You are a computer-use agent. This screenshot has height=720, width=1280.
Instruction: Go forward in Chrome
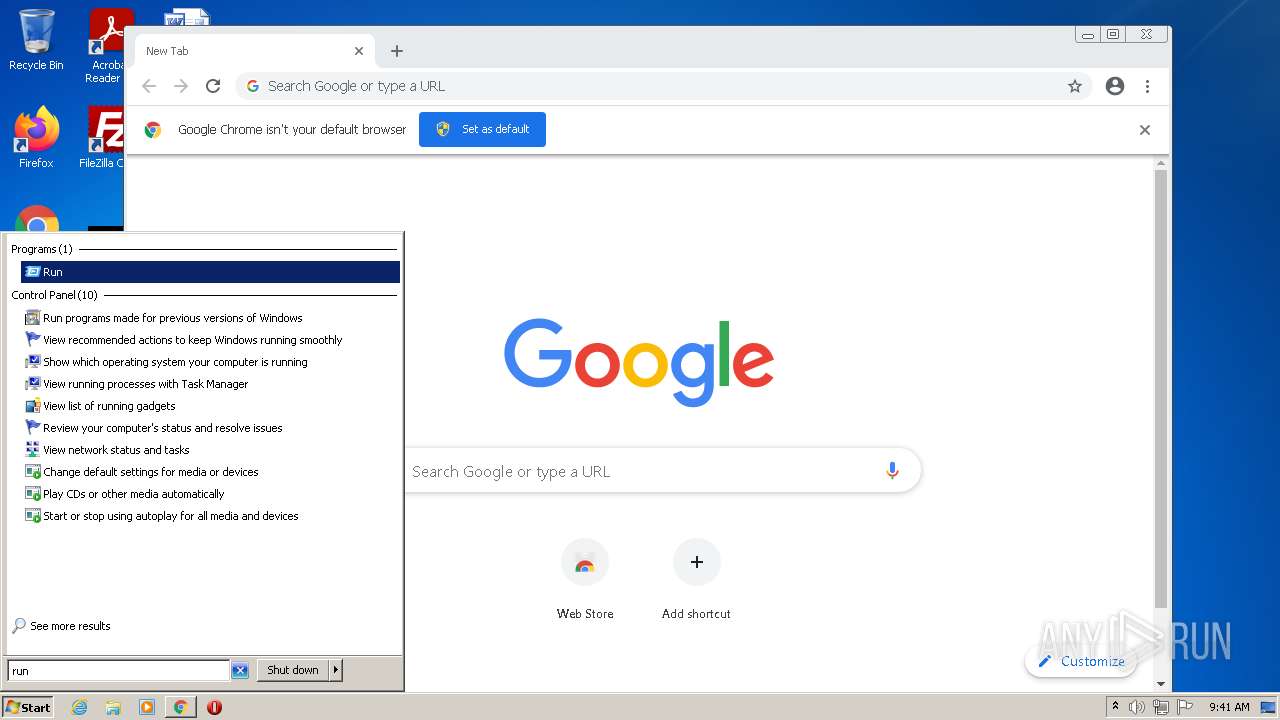(x=181, y=86)
